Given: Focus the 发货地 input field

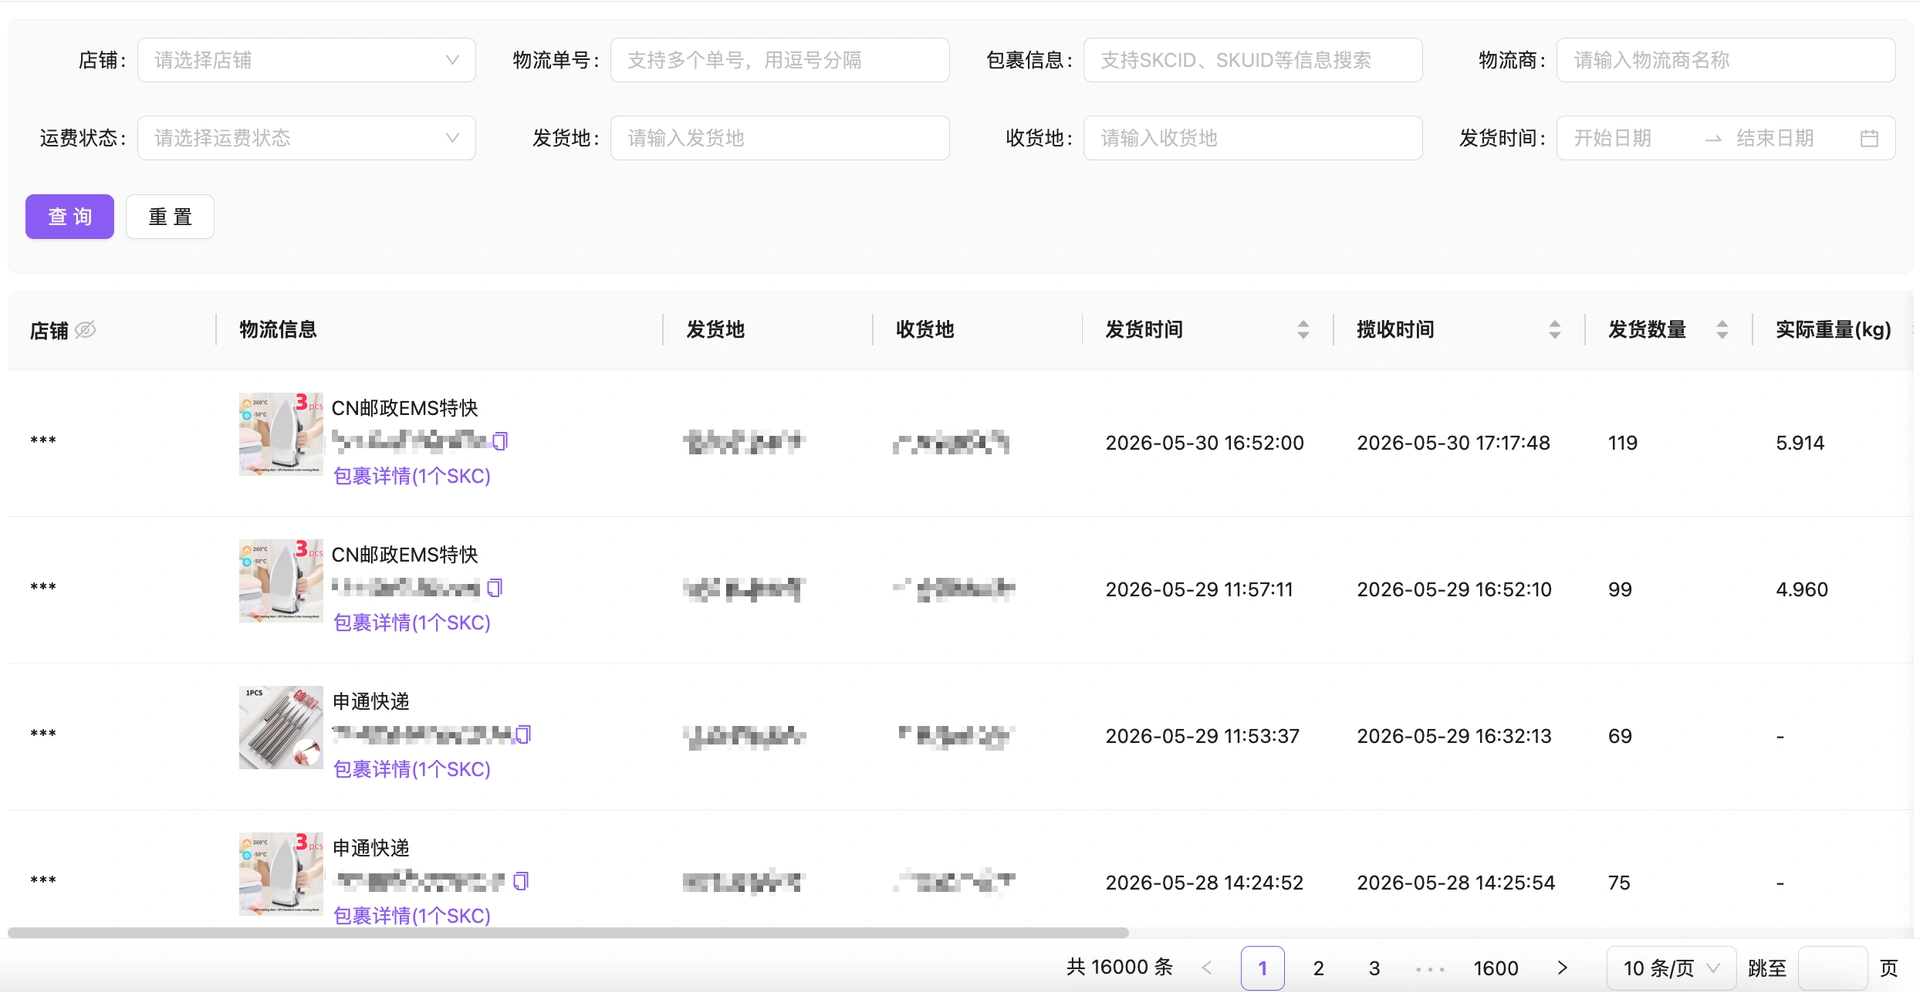Looking at the screenshot, I should [x=780, y=138].
